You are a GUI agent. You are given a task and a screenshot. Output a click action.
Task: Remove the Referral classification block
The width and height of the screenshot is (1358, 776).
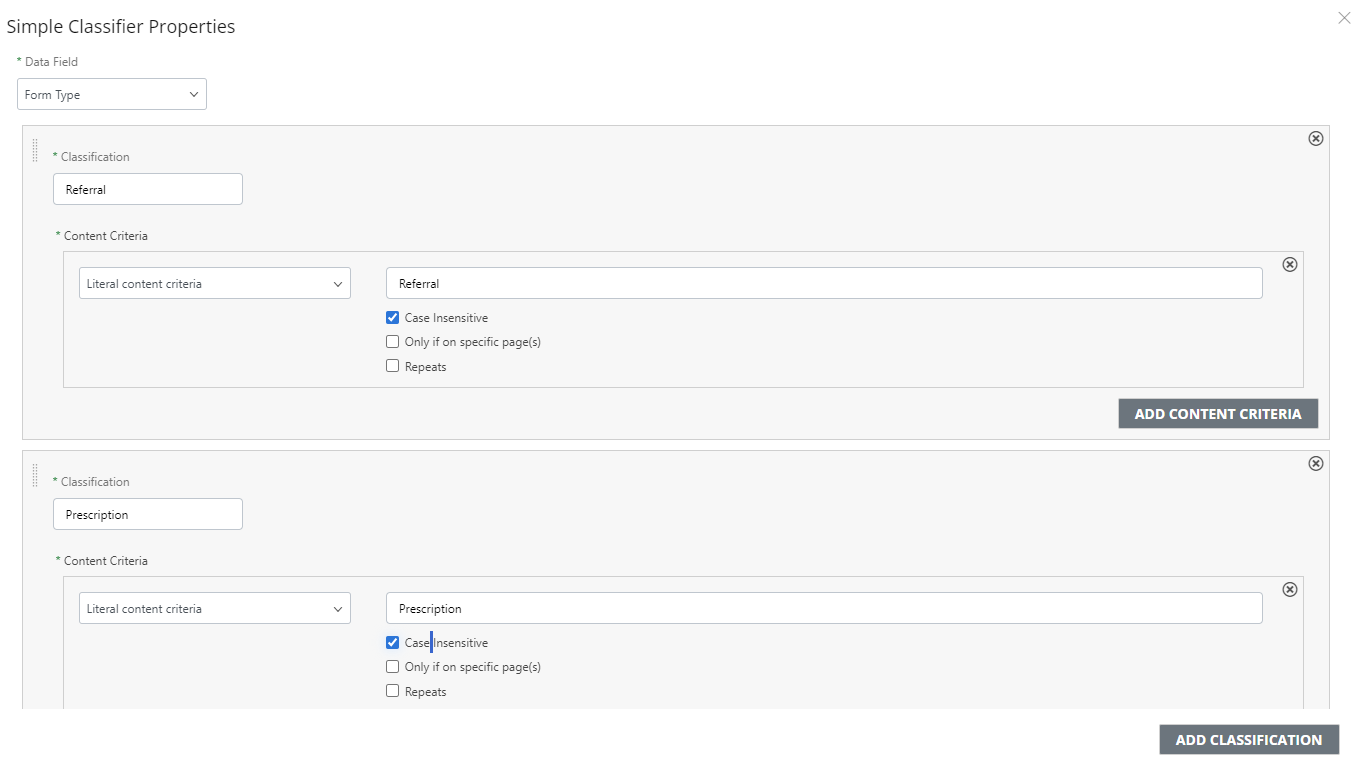click(1316, 139)
